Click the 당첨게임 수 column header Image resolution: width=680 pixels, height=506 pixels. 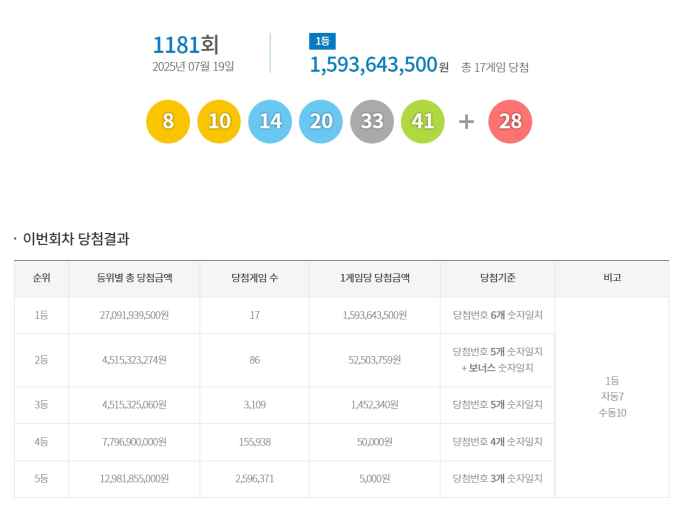click(x=255, y=277)
